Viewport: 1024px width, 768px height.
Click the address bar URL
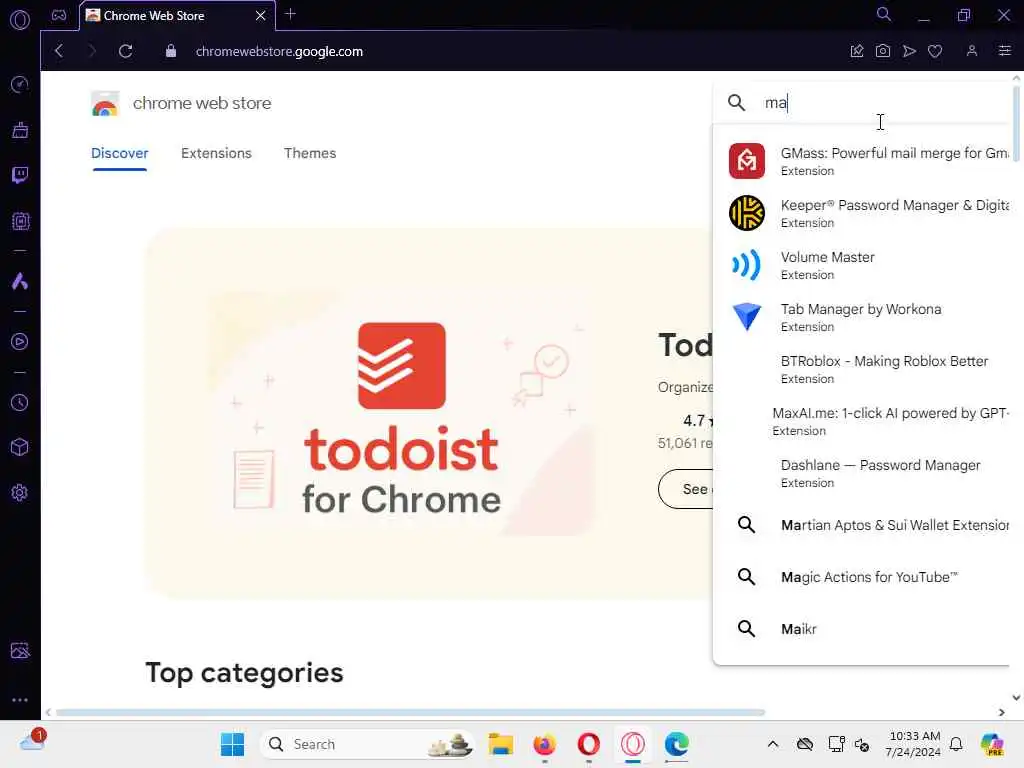tap(280, 52)
